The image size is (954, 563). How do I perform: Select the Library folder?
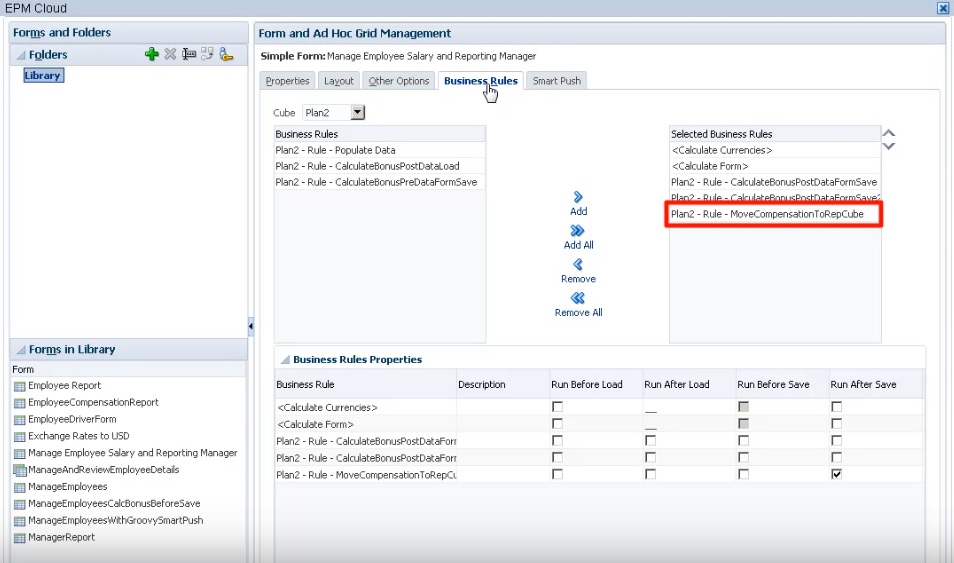click(43, 75)
